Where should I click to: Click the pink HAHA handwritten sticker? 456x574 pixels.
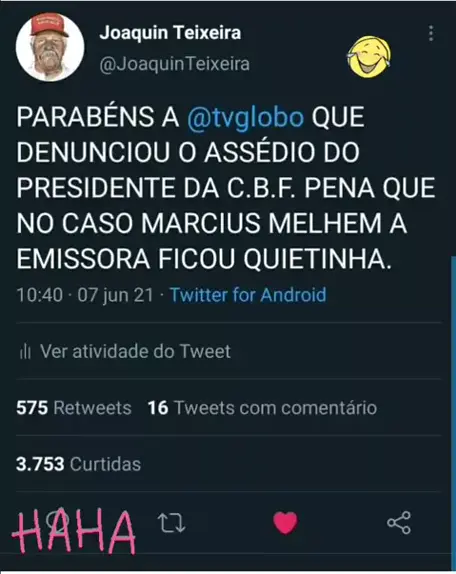pyautogui.click(x=74, y=531)
